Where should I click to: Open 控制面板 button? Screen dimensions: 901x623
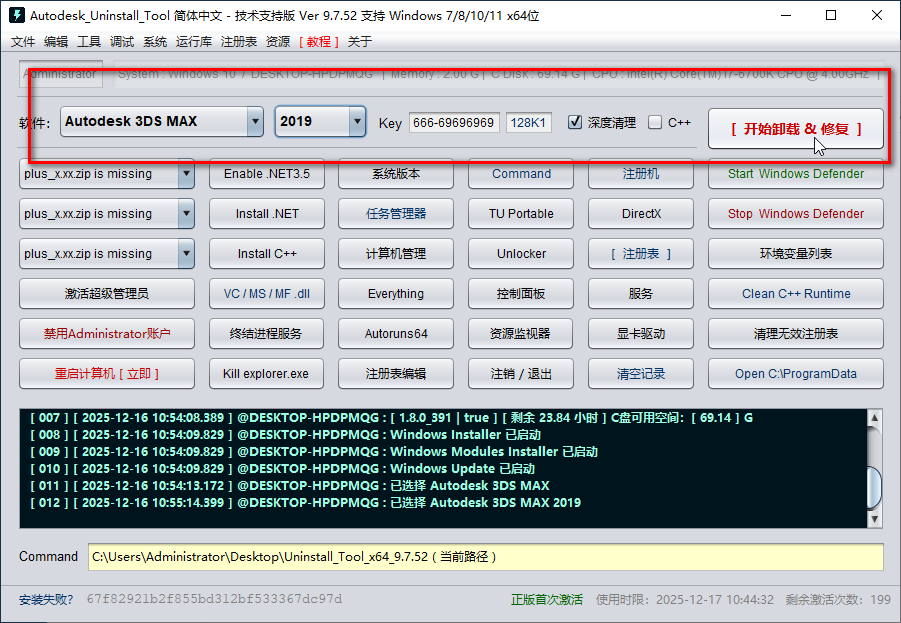click(x=521, y=294)
